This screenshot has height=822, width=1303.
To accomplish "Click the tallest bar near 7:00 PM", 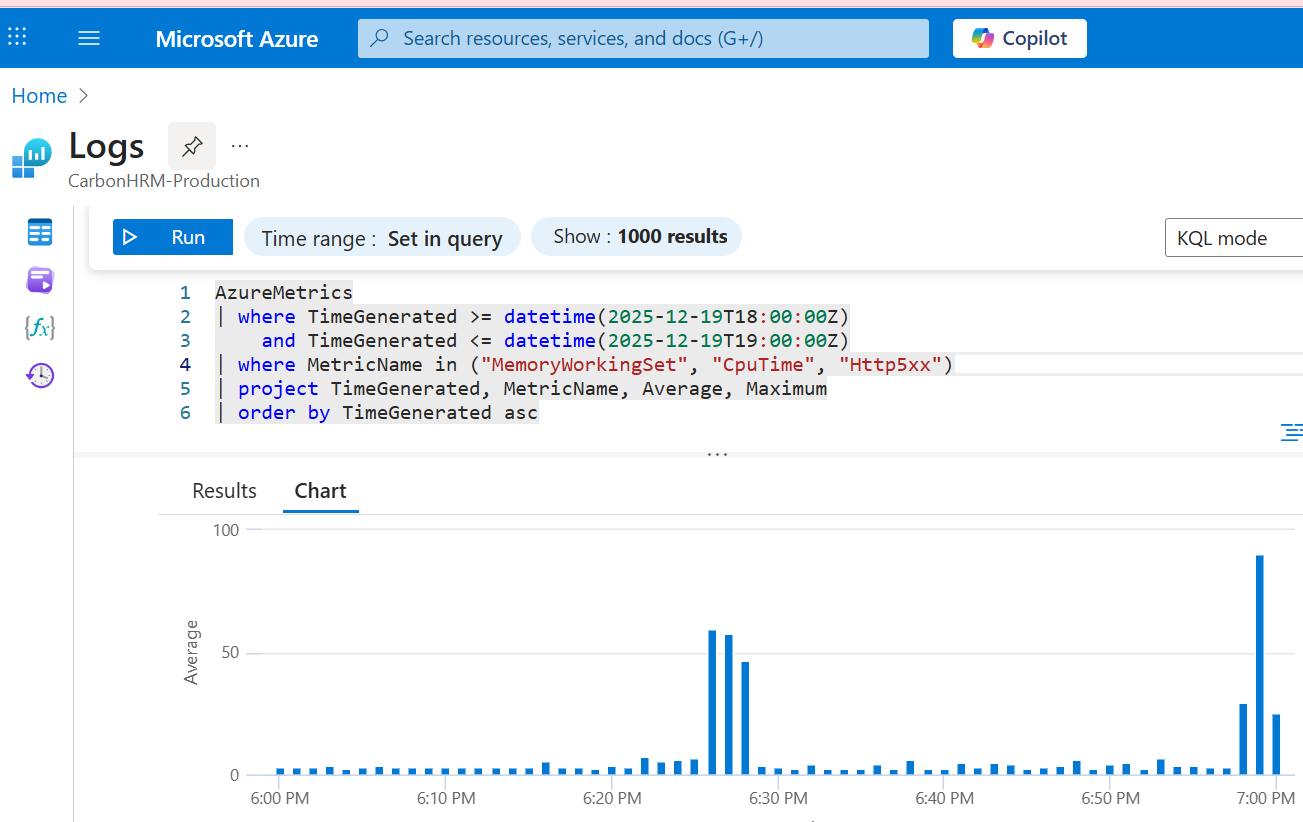I will tap(1260, 665).
